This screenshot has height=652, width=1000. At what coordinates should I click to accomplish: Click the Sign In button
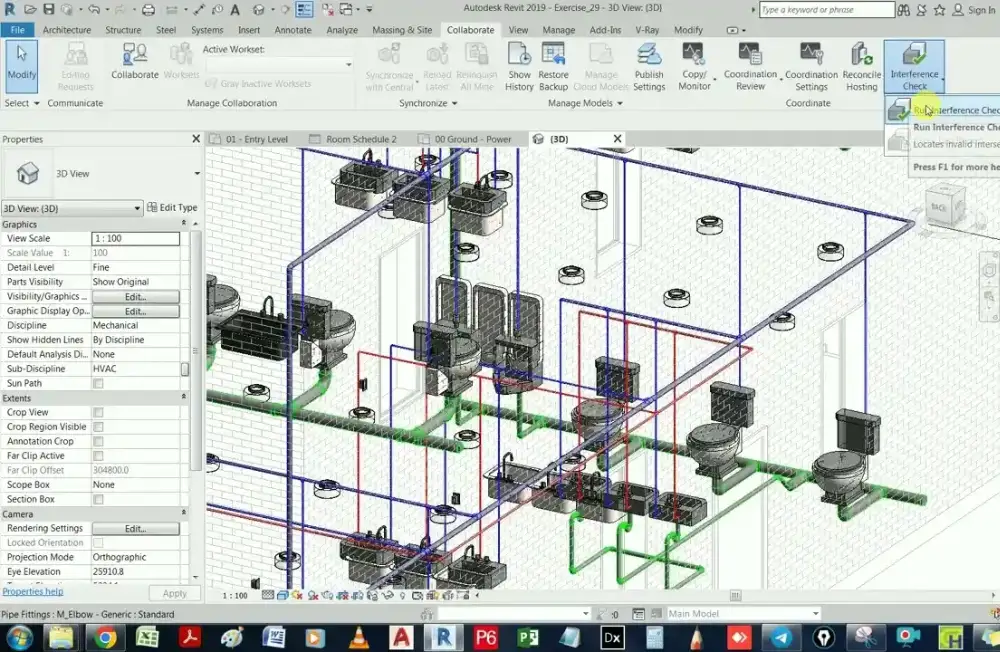974,10
